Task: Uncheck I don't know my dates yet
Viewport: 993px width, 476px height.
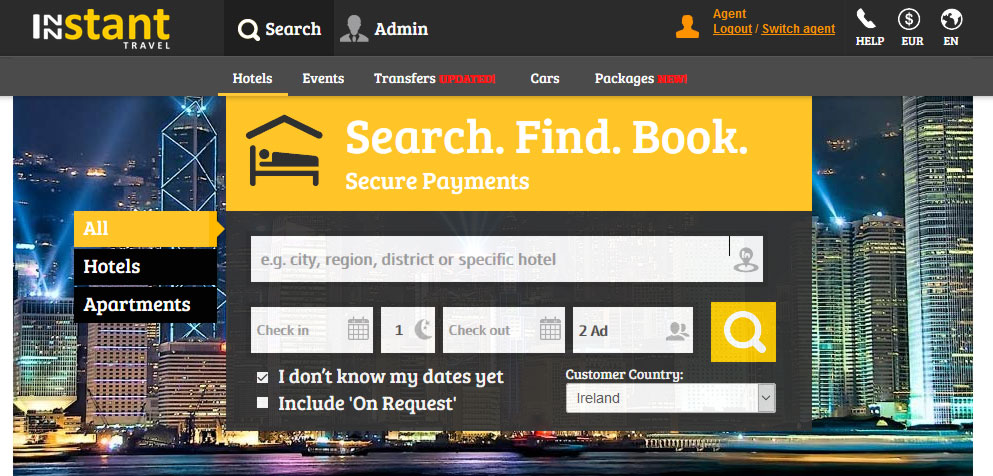Action: click(x=262, y=378)
